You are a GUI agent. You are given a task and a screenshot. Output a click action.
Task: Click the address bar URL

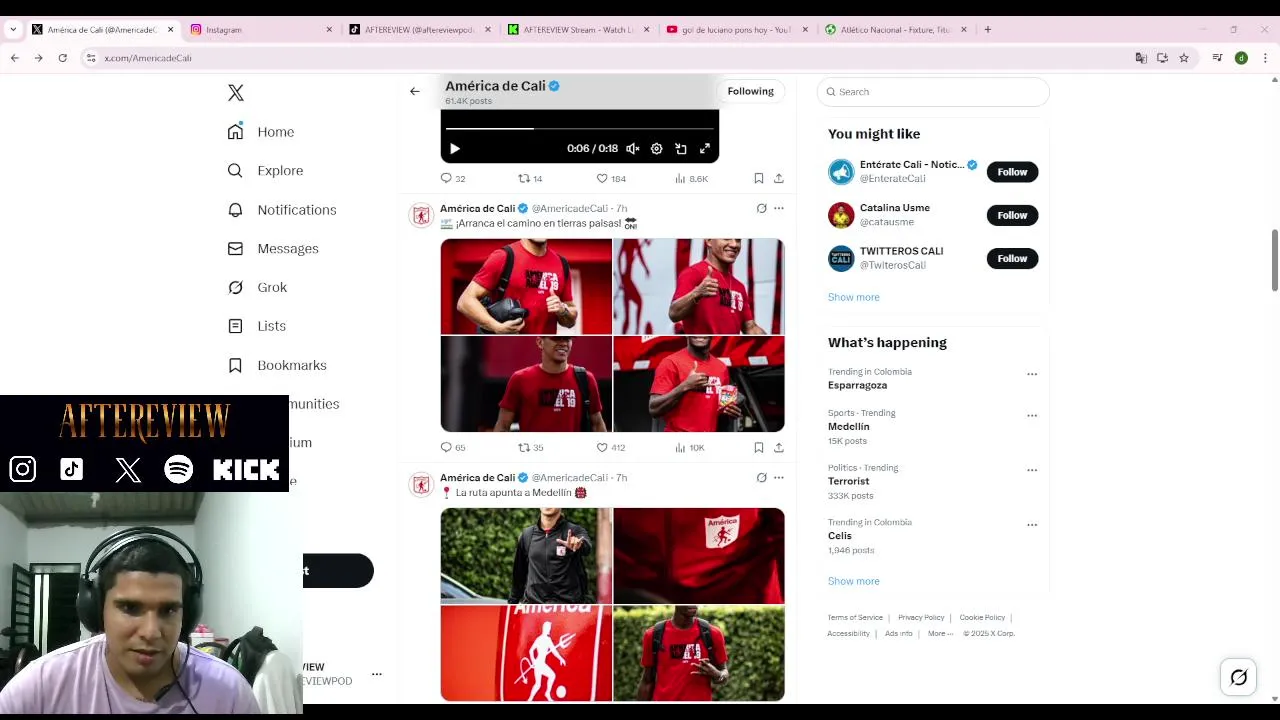(148, 58)
